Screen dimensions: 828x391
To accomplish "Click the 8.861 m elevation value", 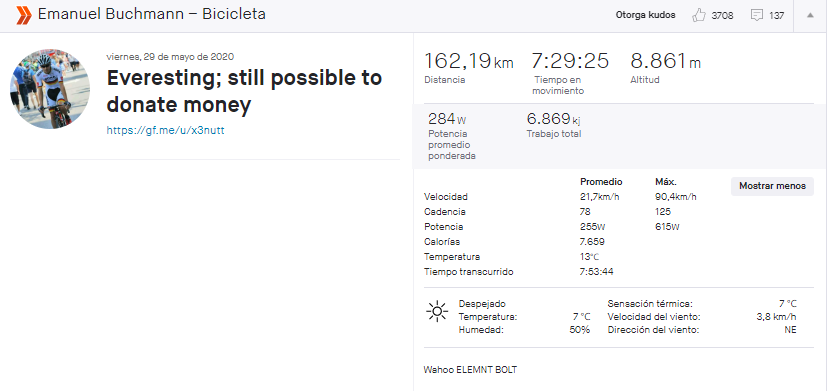I will [665, 61].
